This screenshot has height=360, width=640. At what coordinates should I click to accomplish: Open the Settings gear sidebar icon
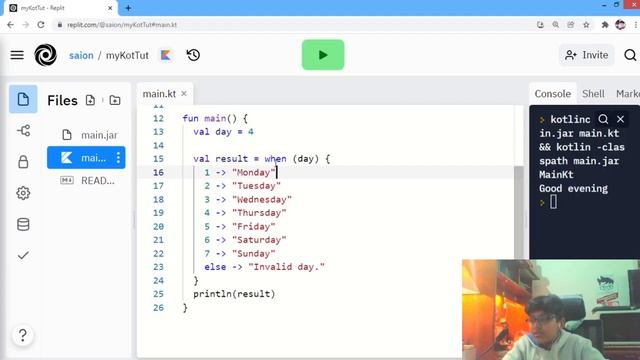23,193
